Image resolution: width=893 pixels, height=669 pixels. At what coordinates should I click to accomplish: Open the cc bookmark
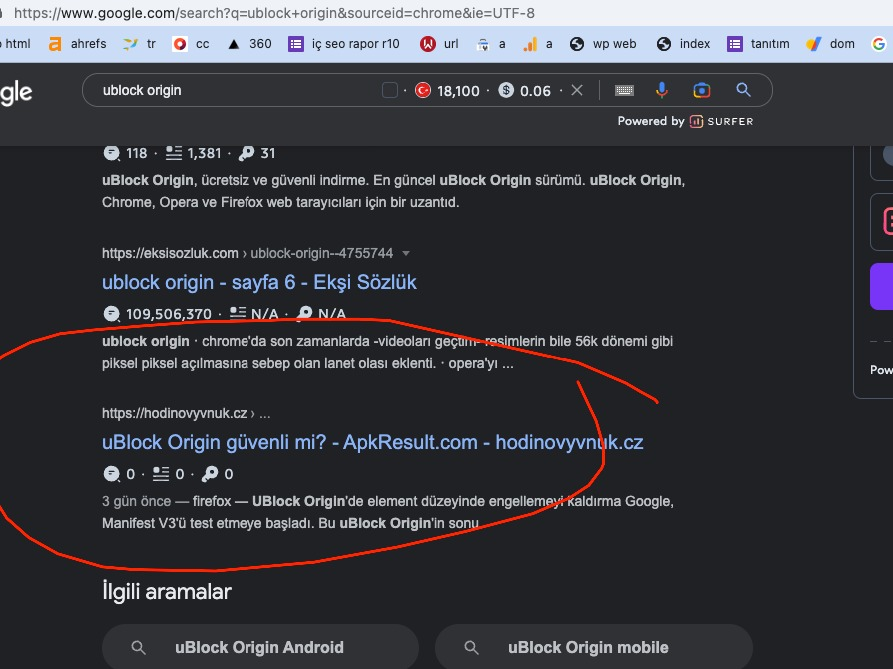coord(191,44)
